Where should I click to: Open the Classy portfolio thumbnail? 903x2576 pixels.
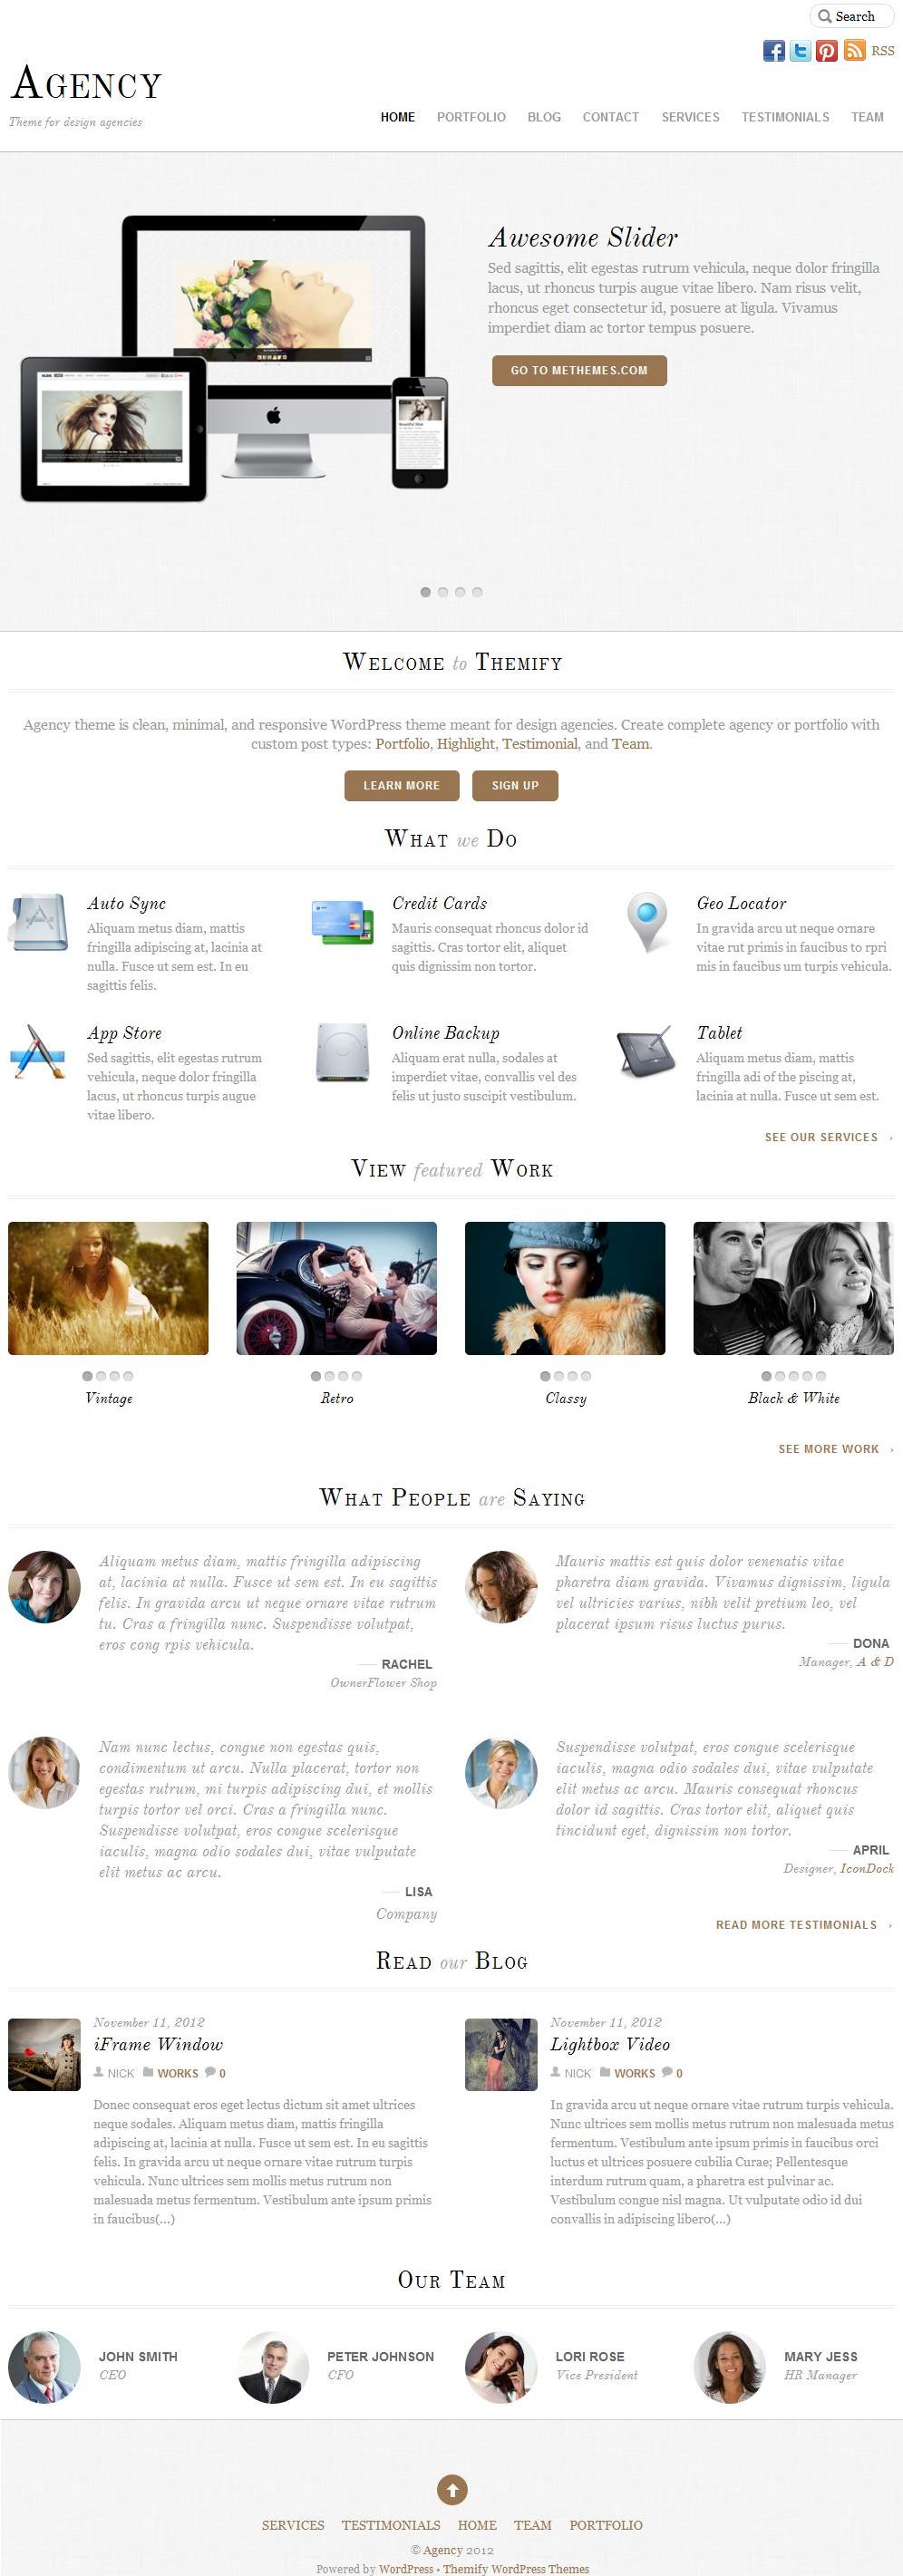(565, 1288)
